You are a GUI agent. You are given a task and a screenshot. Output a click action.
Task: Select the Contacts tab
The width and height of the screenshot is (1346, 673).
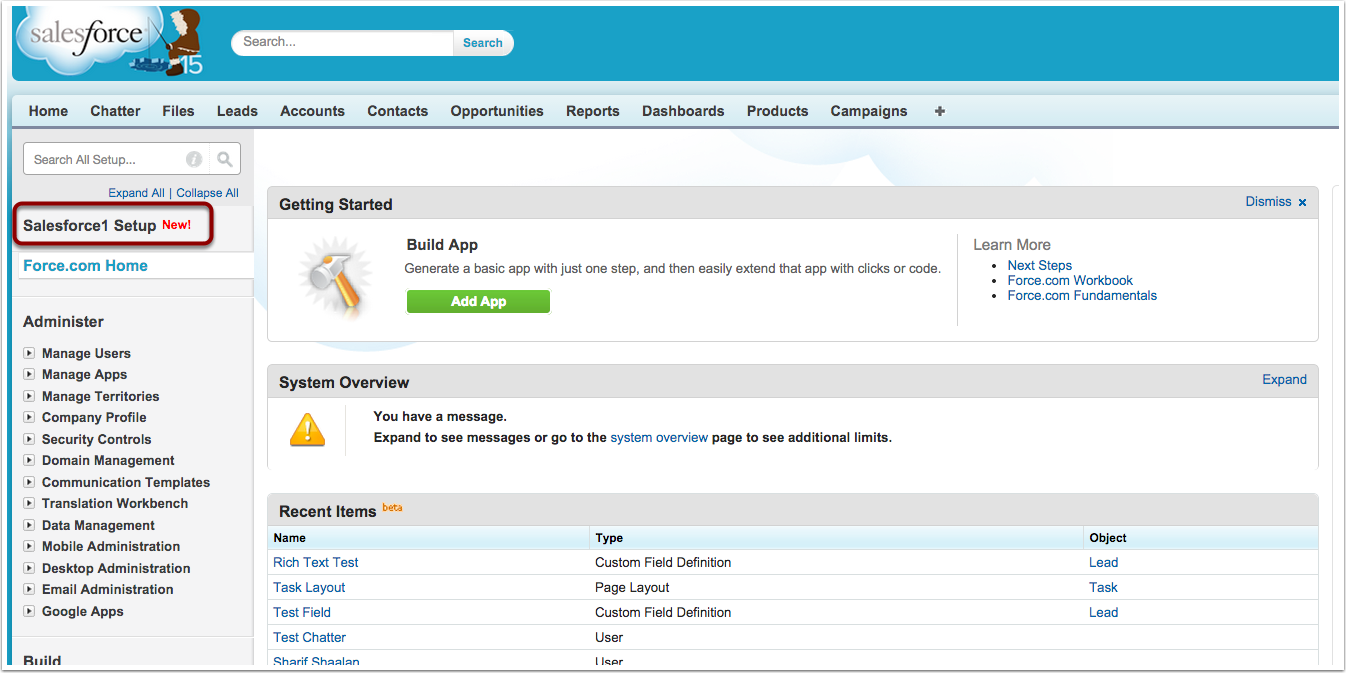coord(397,111)
